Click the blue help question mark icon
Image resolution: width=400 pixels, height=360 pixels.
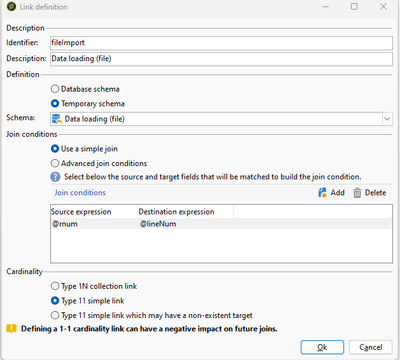point(55,177)
